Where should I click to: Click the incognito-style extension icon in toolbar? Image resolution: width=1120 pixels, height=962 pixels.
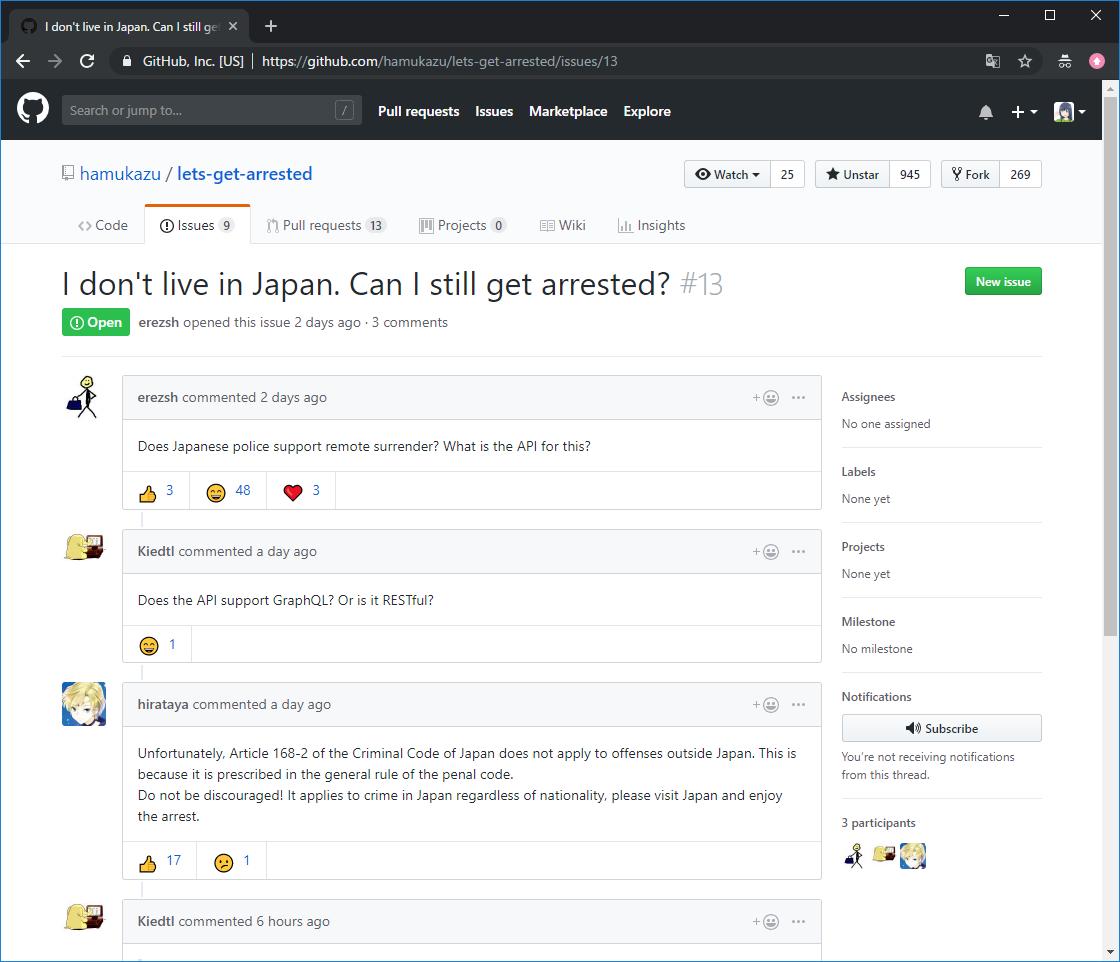(1064, 61)
